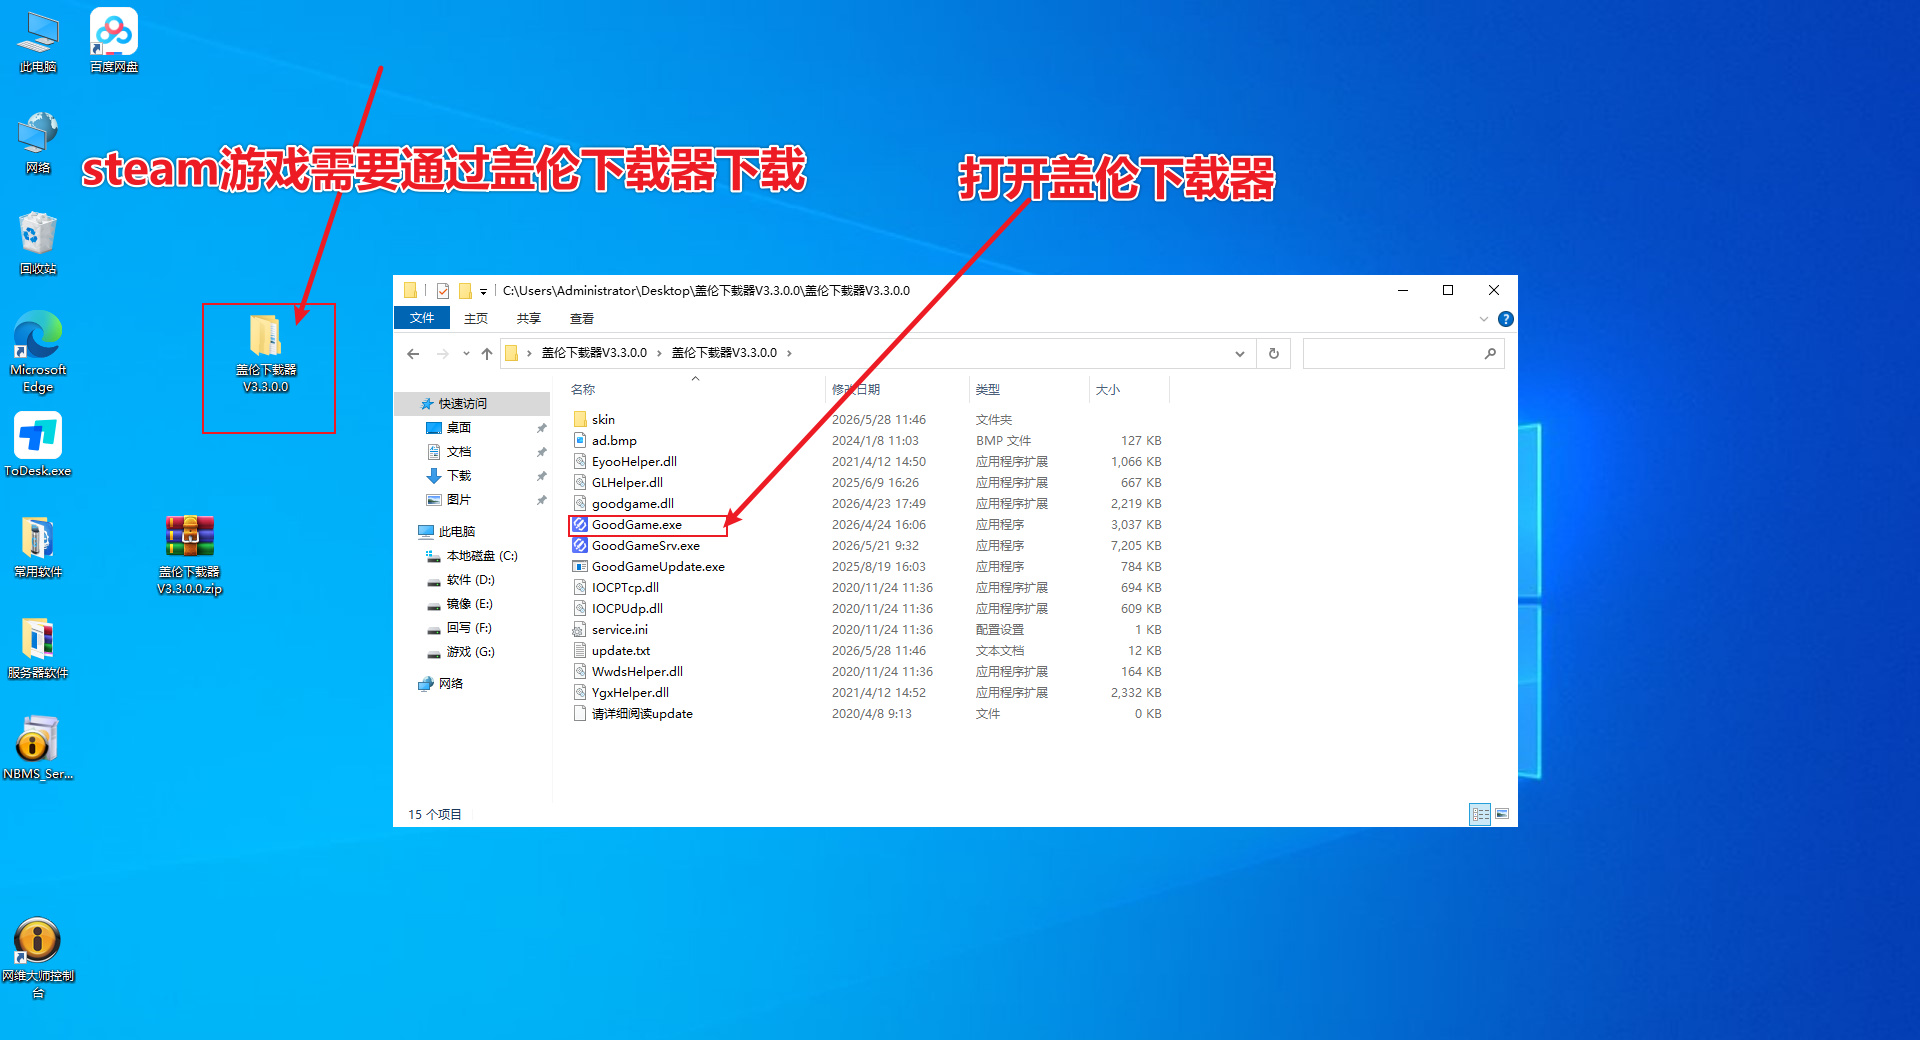Select the 网维大师控制台 desktop shortcut

click(x=38, y=958)
